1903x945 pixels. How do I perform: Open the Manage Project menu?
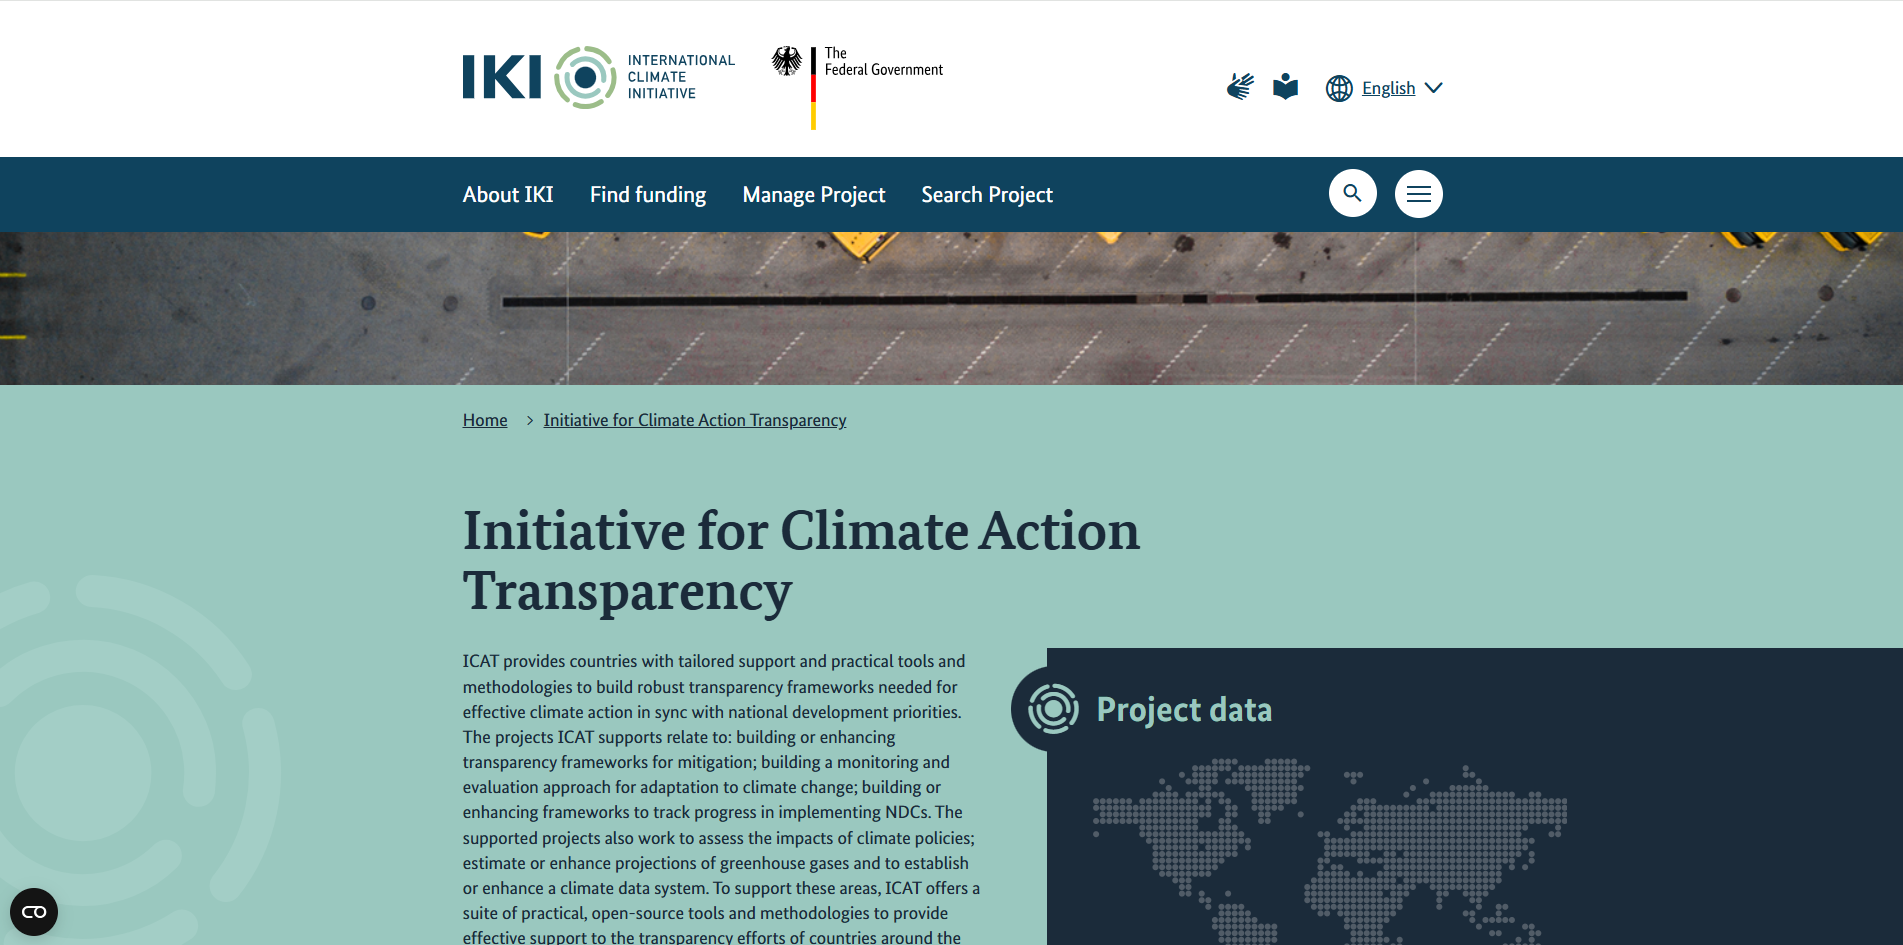coord(814,195)
